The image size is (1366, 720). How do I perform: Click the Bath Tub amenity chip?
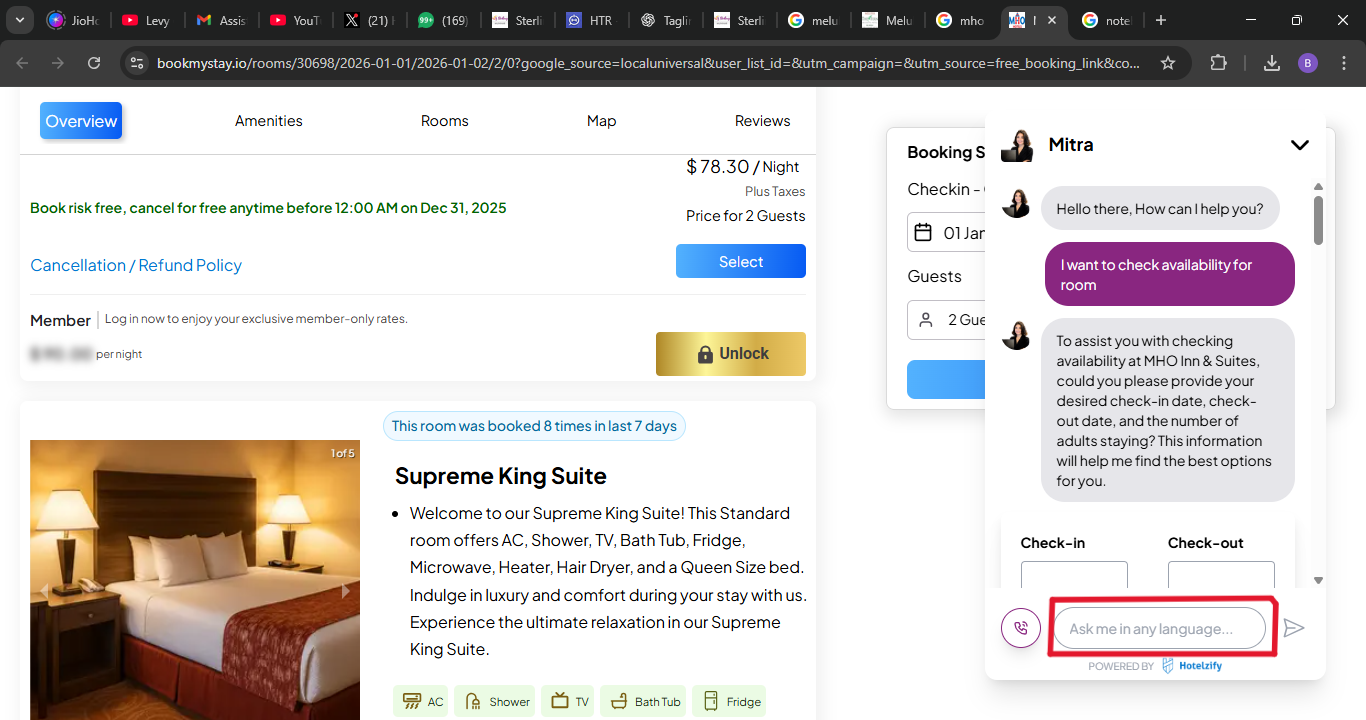point(645,701)
